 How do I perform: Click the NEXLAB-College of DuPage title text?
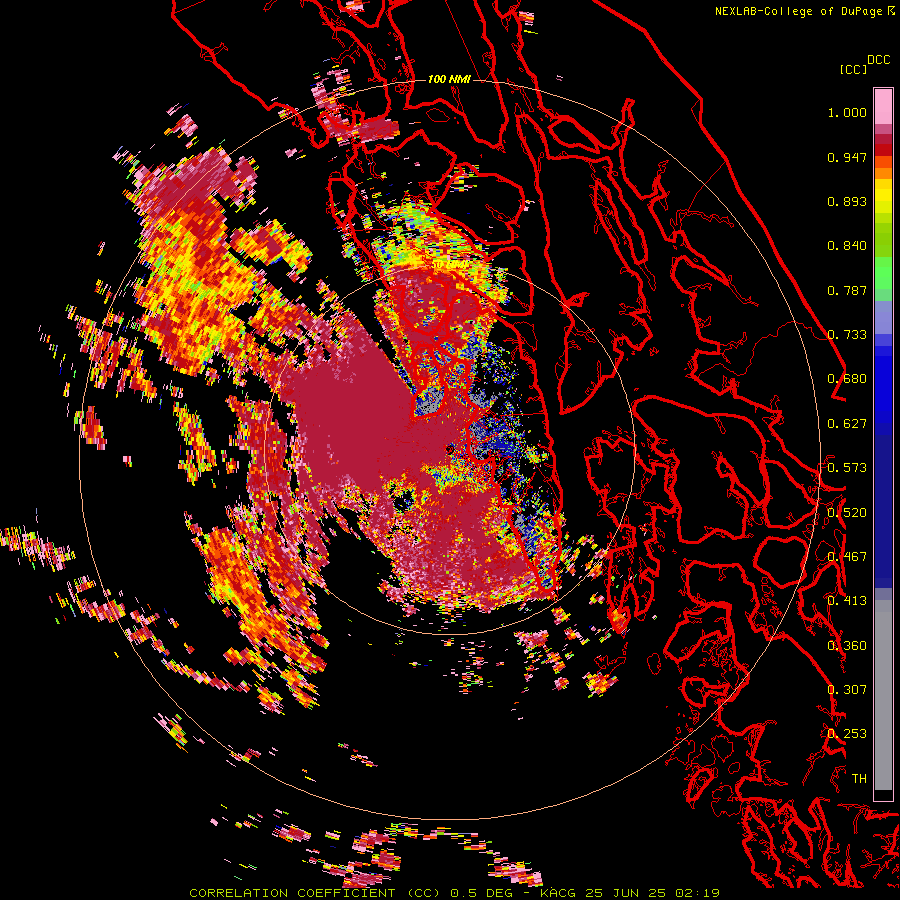(x=800, y=11)
